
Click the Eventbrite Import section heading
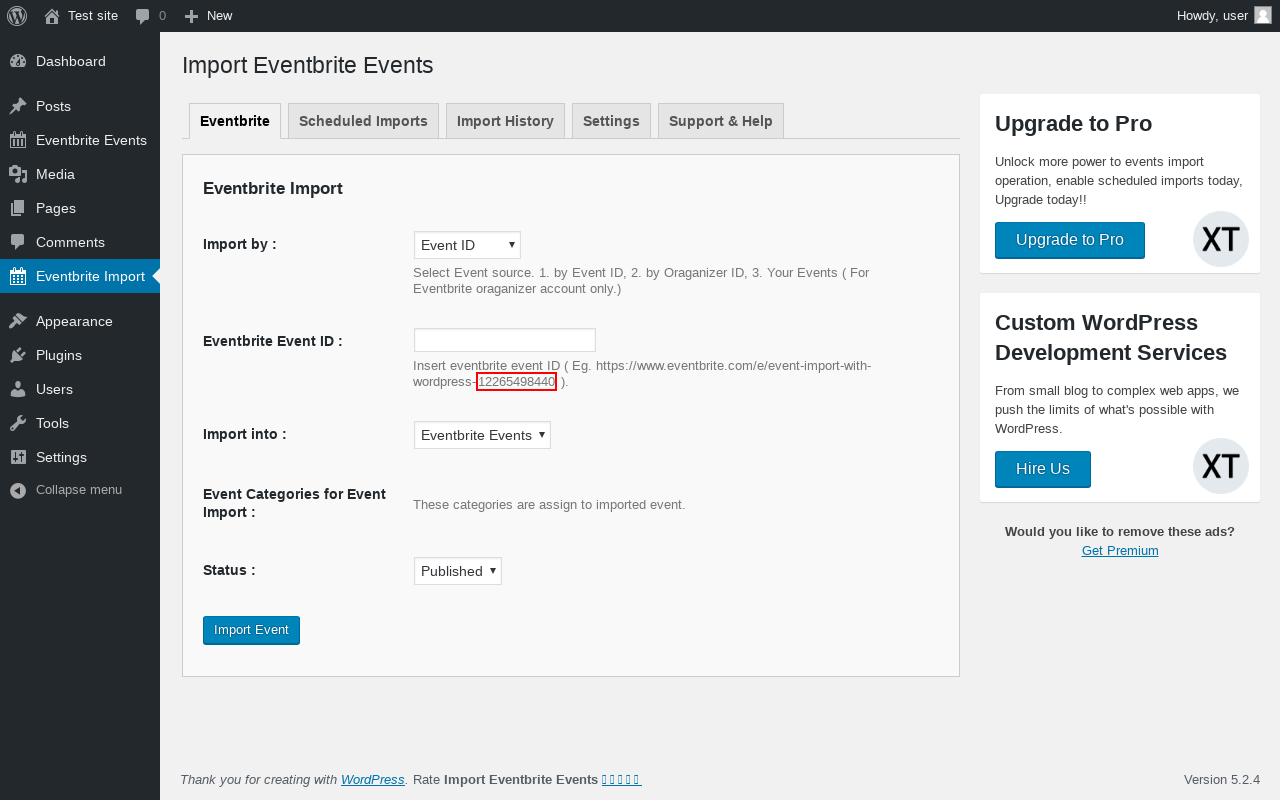pos(273,188)
